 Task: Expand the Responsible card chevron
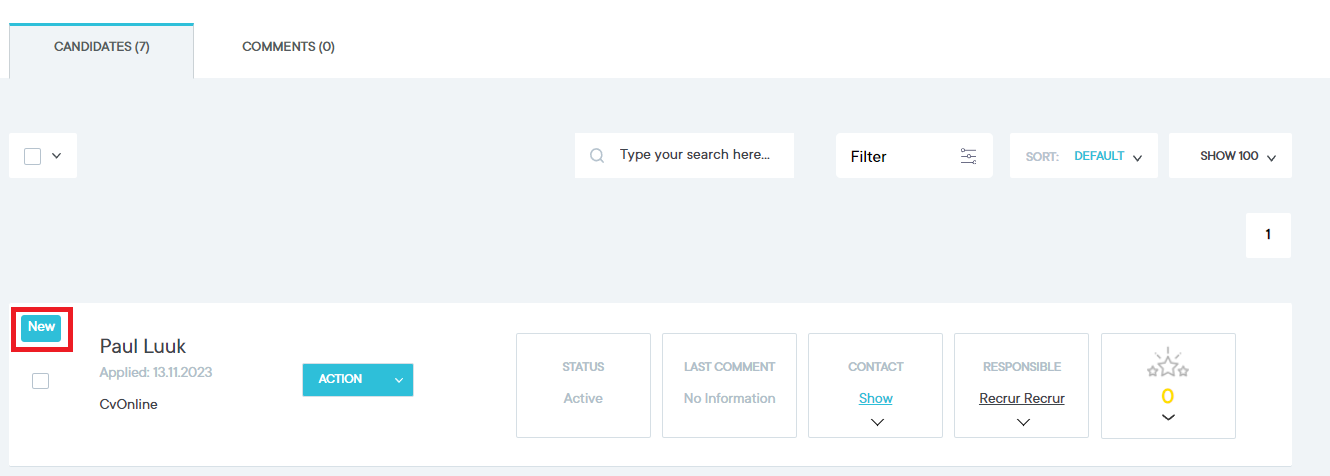coord(1022,422)
